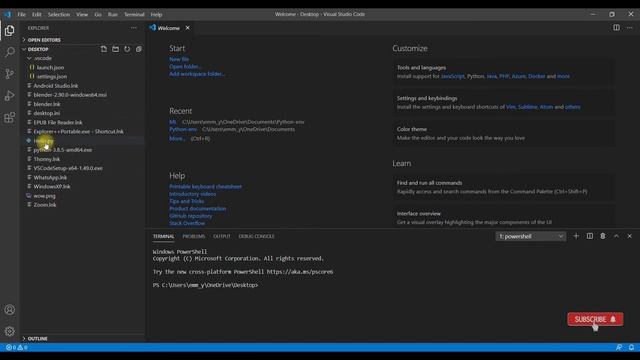Switch to the Debug Console tab
The image size is (640, 360).
point(256,236)
